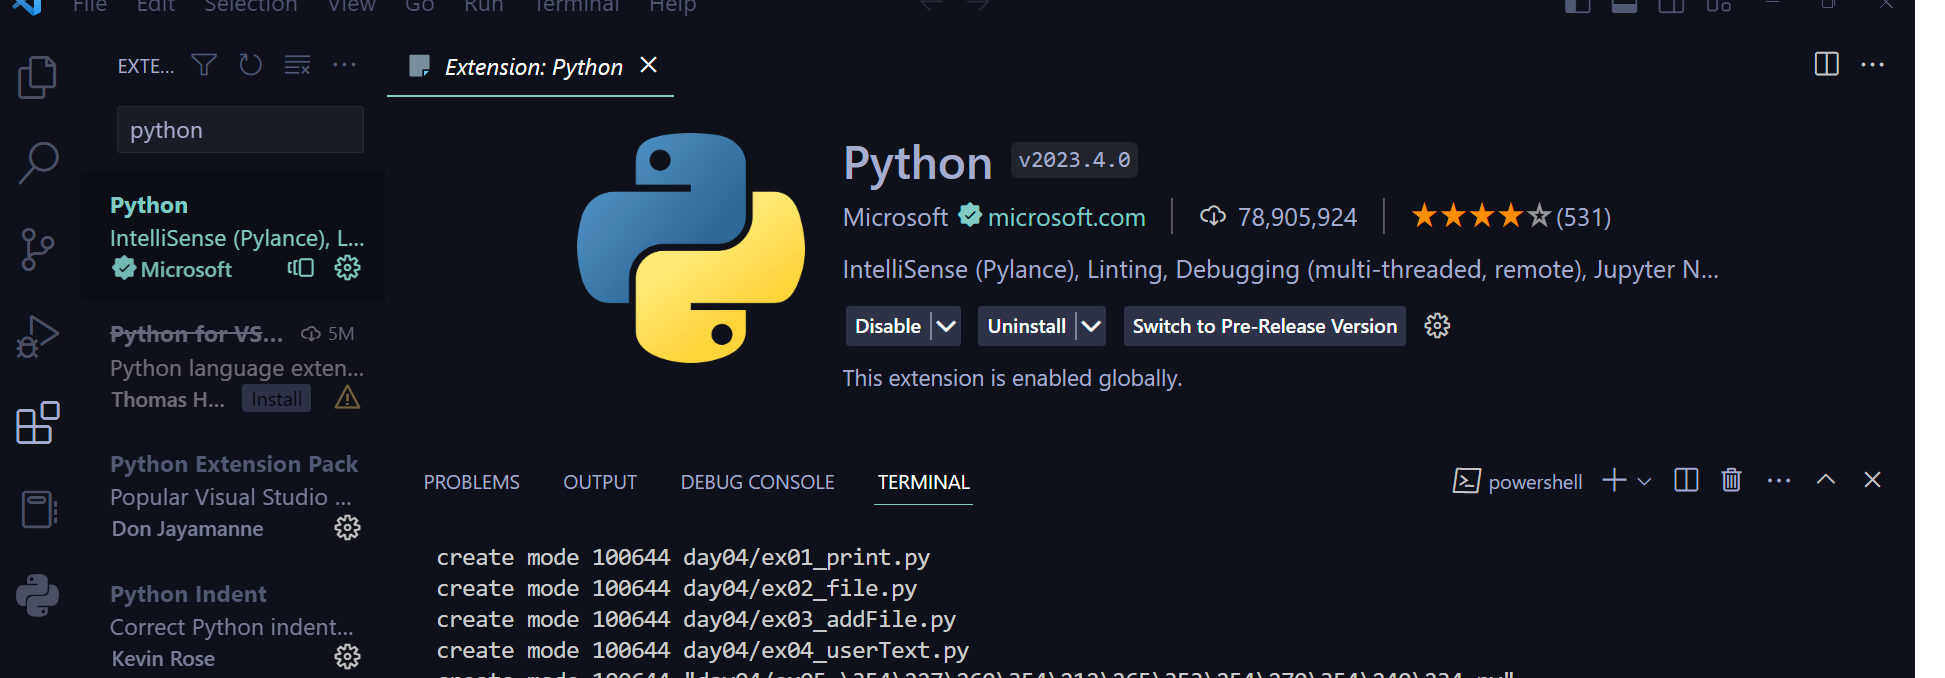Screen dimensions: 1945x678
Task: Open Run and Debug view
Action: pyautogui.click(x=38, y=336)
